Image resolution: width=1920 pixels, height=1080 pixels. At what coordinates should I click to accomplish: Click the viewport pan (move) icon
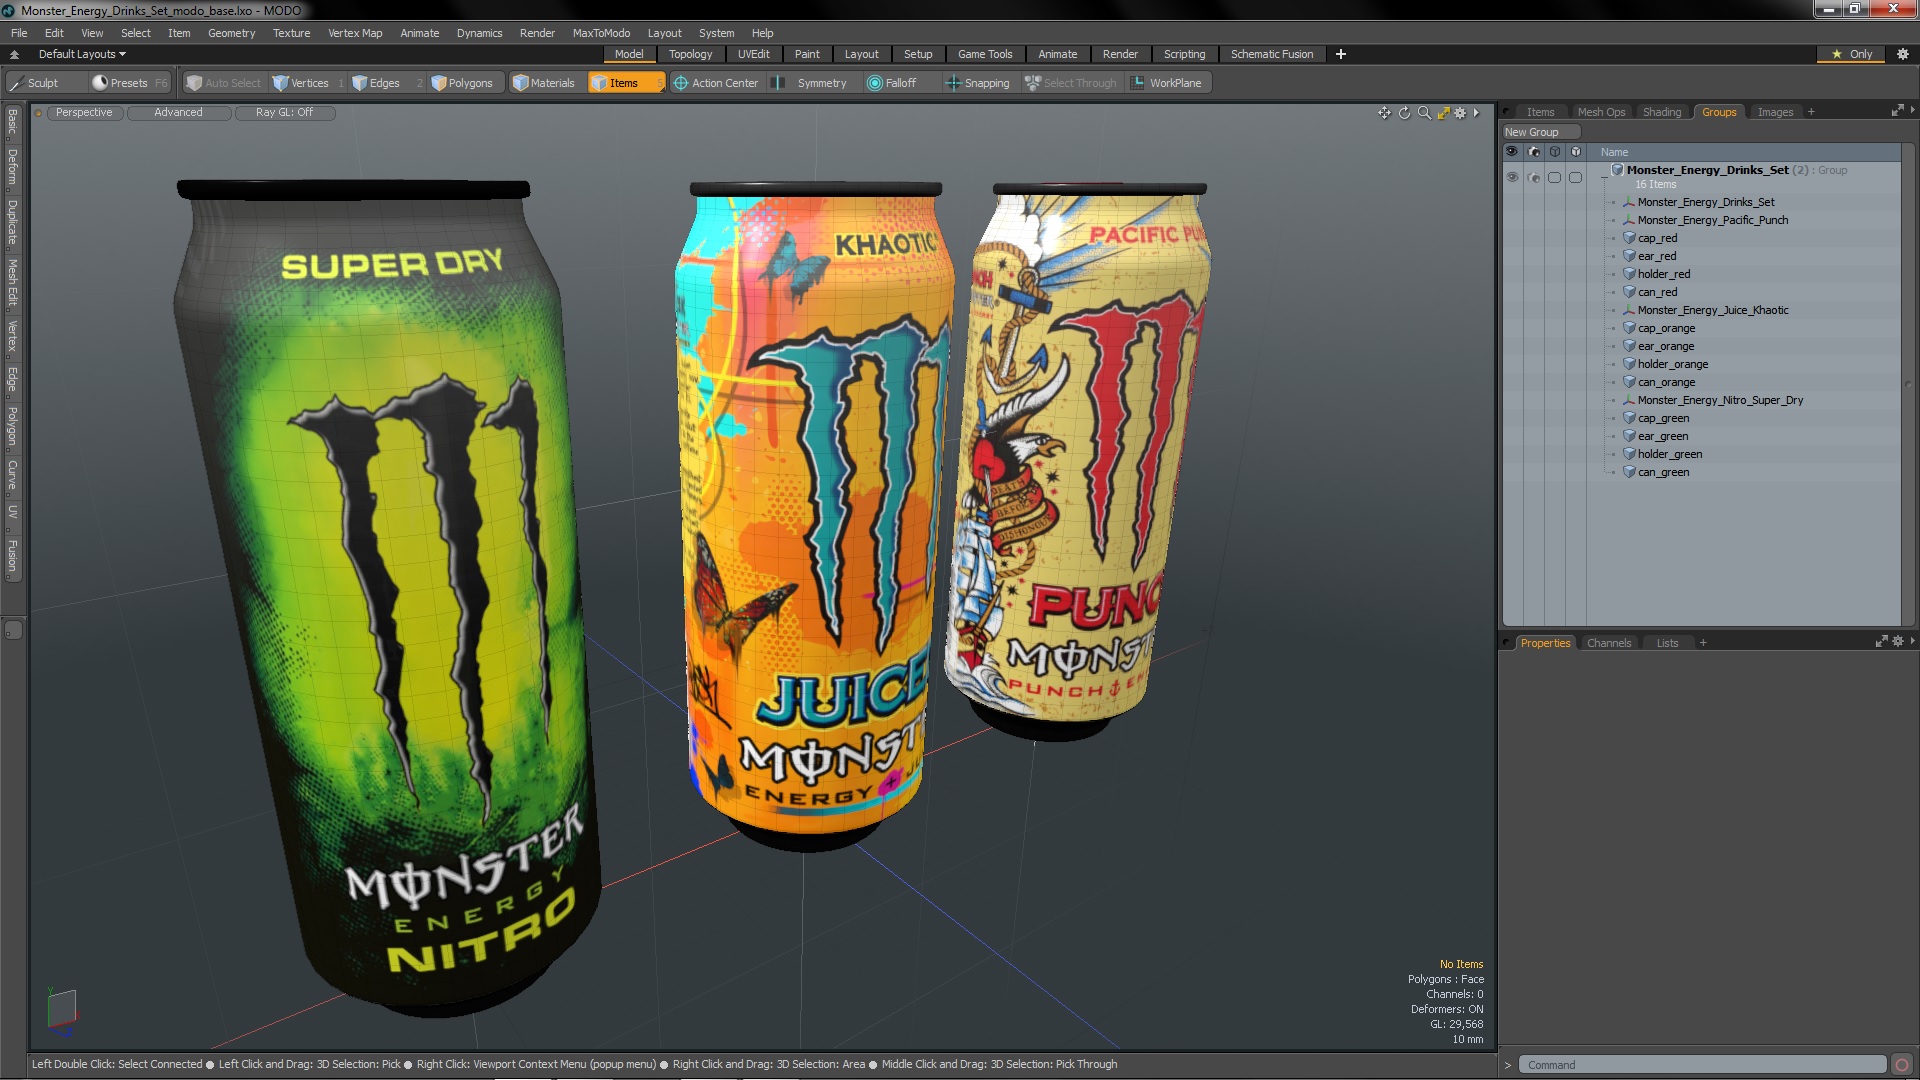(x=1384, y=113)
